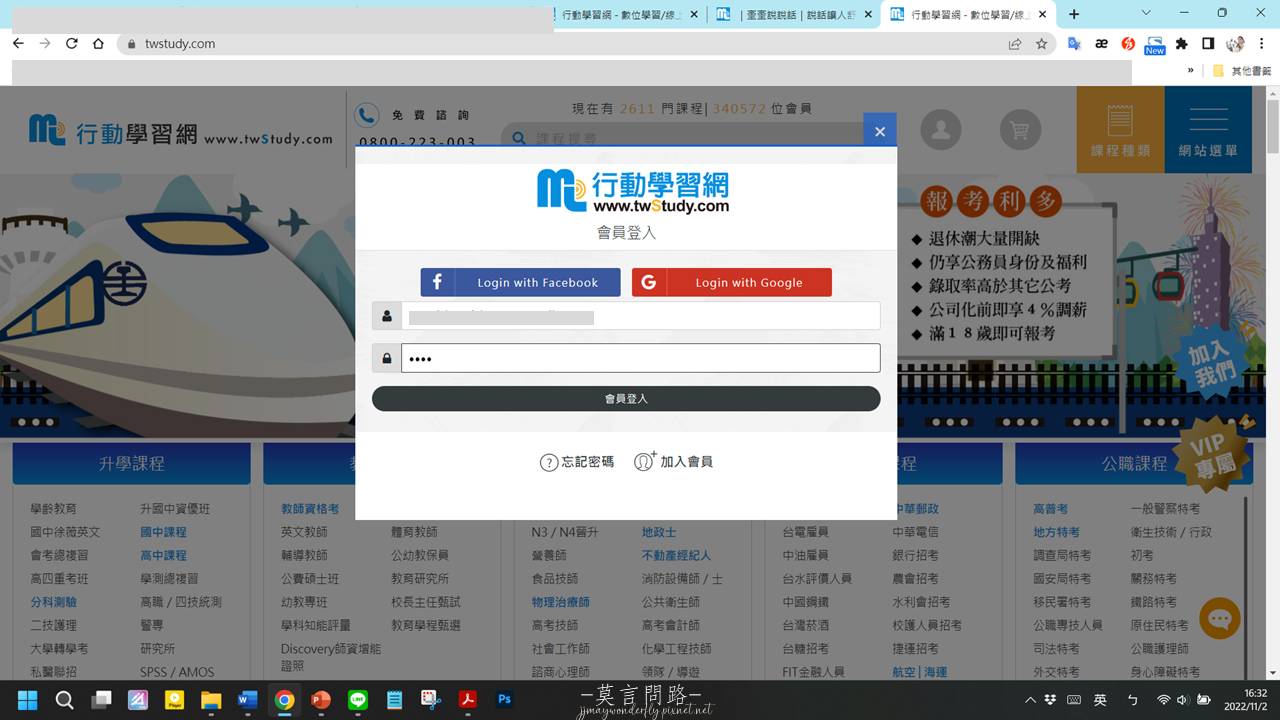Viewport: 1280px width, 720px height.
Task: Open the 忘記密碼 link
Action: tap(577, 462)
